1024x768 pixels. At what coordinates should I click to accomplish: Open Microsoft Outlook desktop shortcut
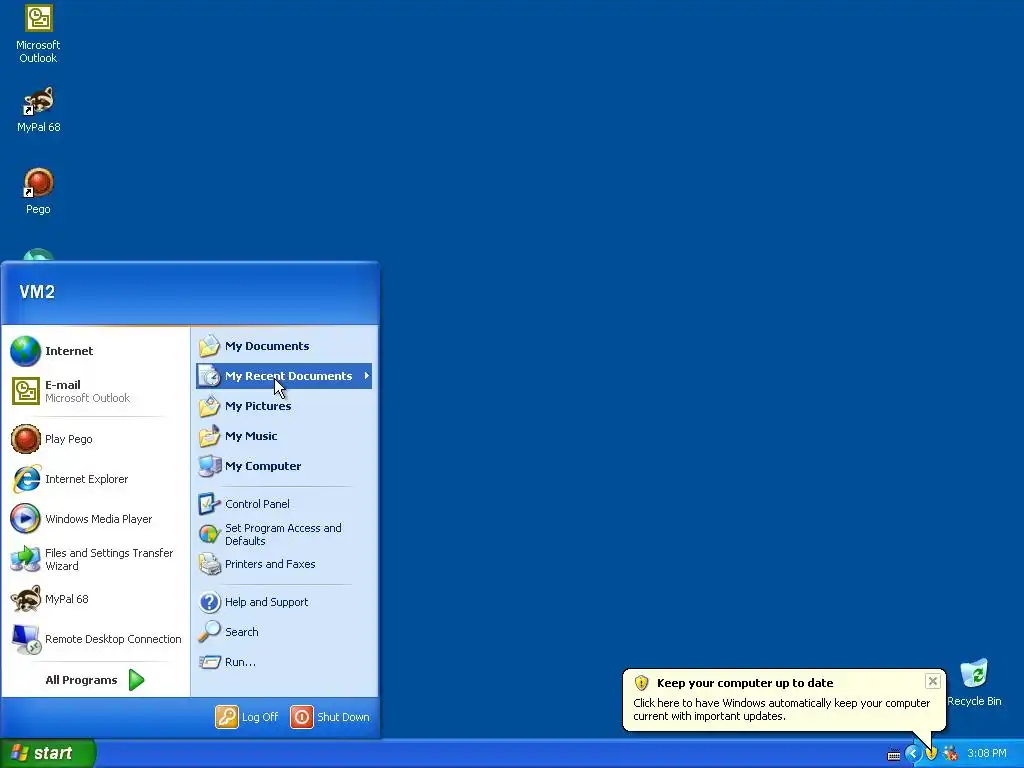(38, 34)
